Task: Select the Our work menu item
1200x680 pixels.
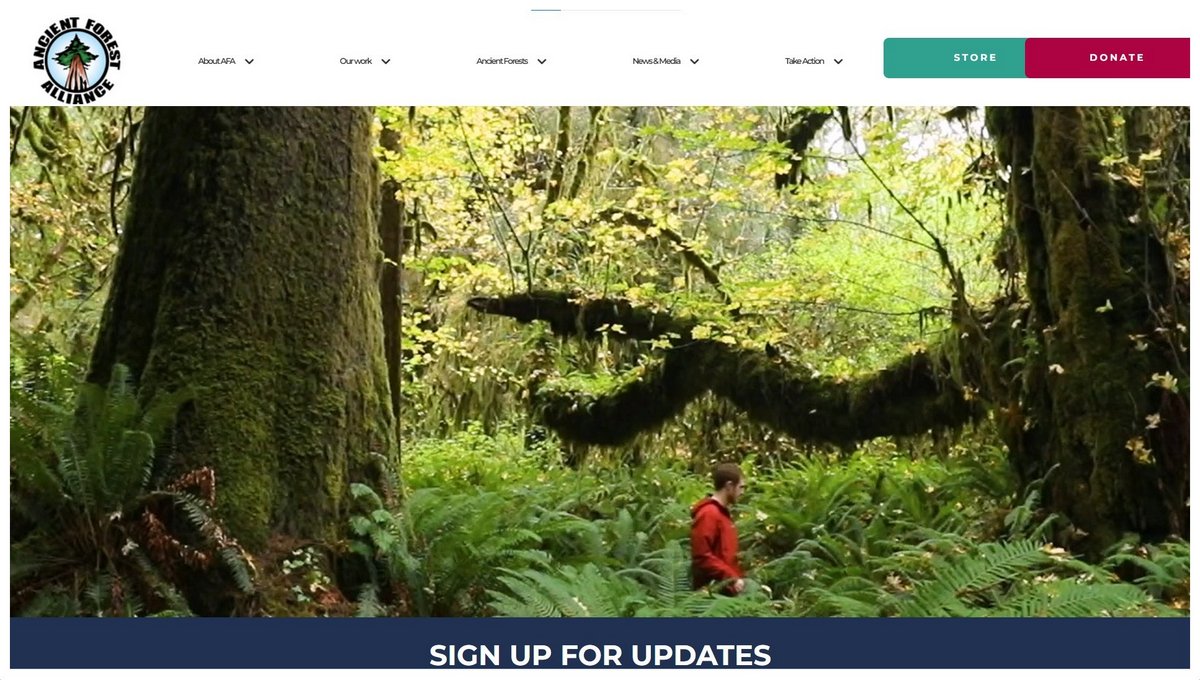Action: tap(356, 62)
